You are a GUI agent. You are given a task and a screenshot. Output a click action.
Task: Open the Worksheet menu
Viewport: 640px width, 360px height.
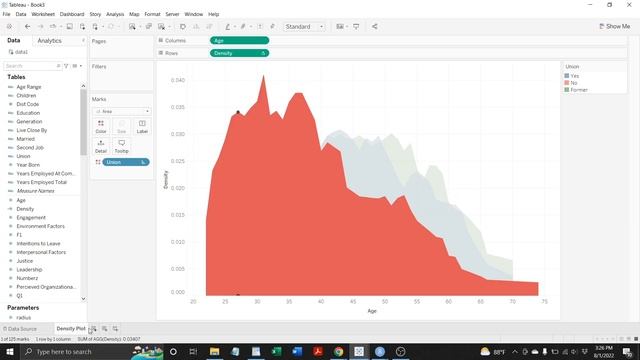pyautogui.click(x=43, y=14)
